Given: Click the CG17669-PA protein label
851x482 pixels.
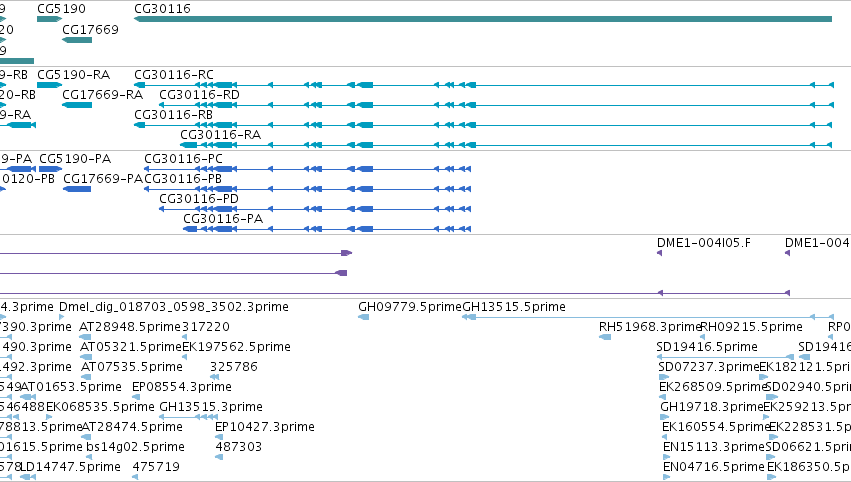Looking at the screenshot, I should (x=103, y=179).
